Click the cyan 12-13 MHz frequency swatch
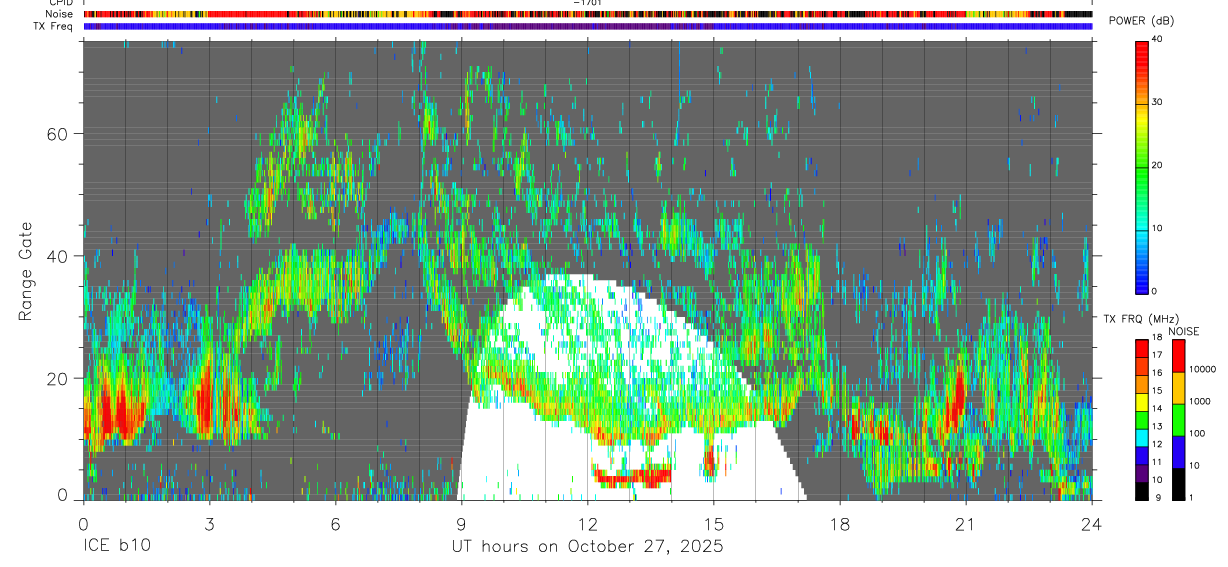The height and width of the screenshot is (567, 1228). (1141, 438)
